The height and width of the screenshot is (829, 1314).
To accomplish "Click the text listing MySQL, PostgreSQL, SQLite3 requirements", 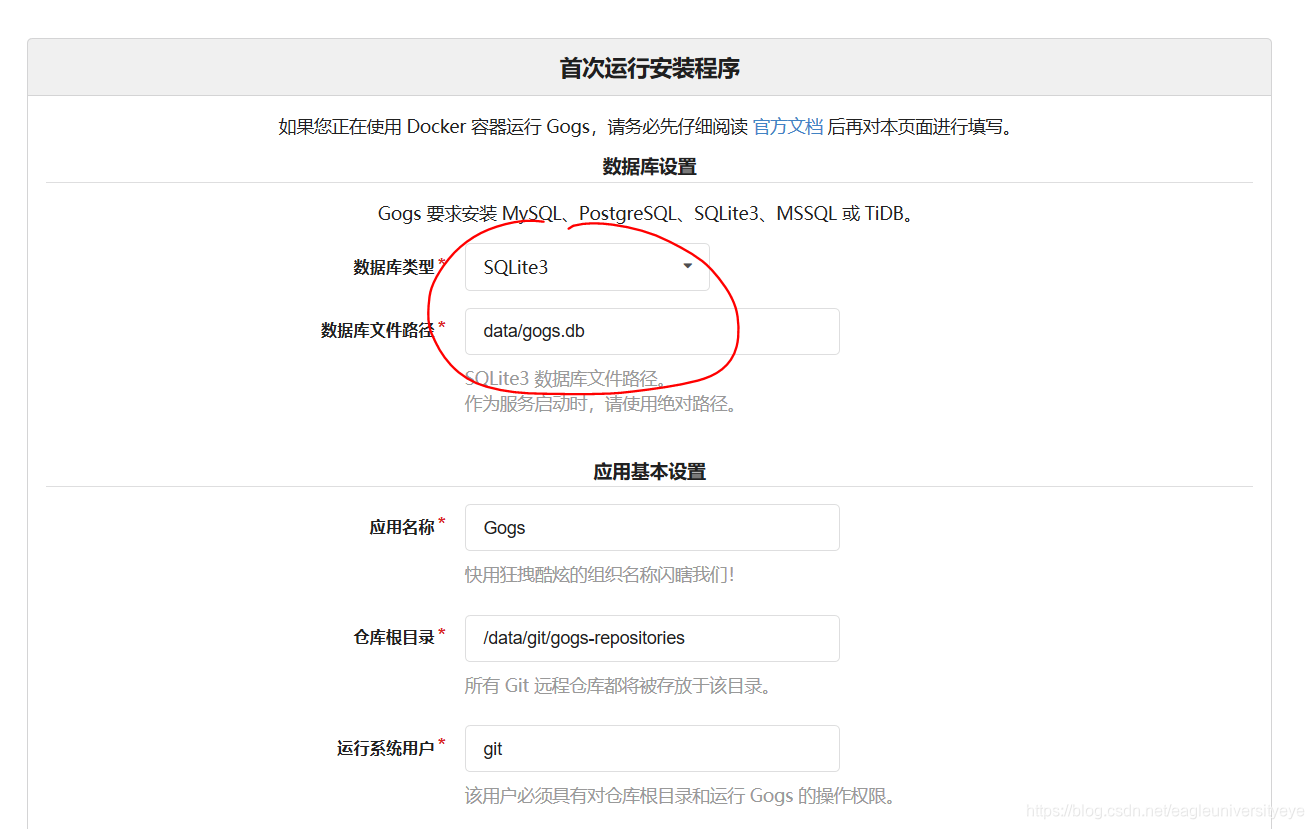I will [648, 214].
